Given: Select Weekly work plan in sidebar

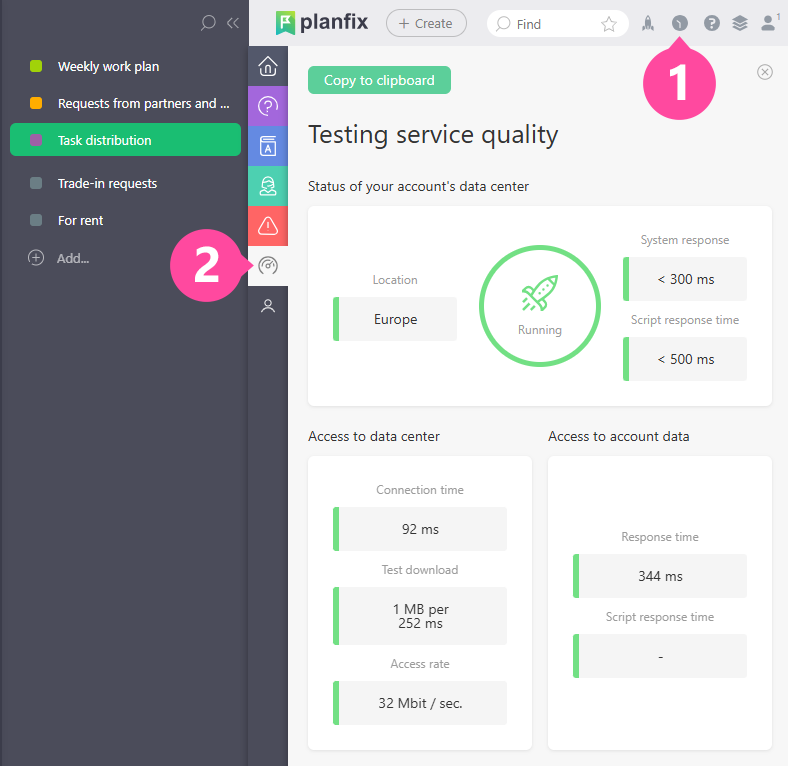Looking at the screenshot, I should (x=108, y=67).
